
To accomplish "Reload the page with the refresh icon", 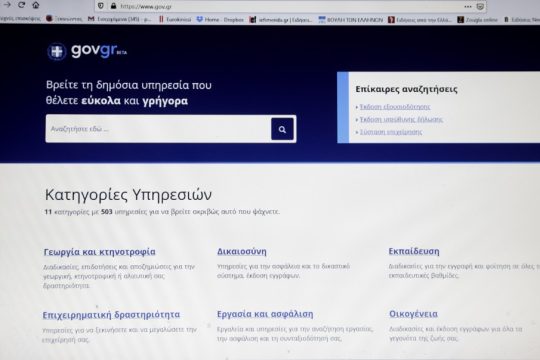I will tap(21, 5).
